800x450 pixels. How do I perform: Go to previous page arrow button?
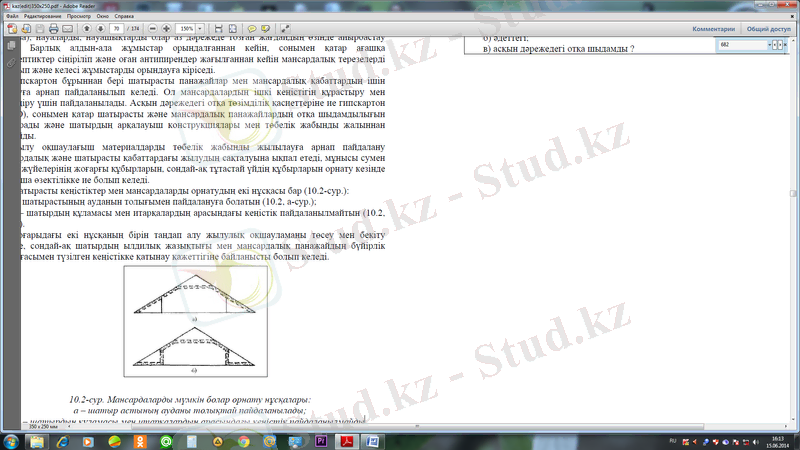[87, 29]
